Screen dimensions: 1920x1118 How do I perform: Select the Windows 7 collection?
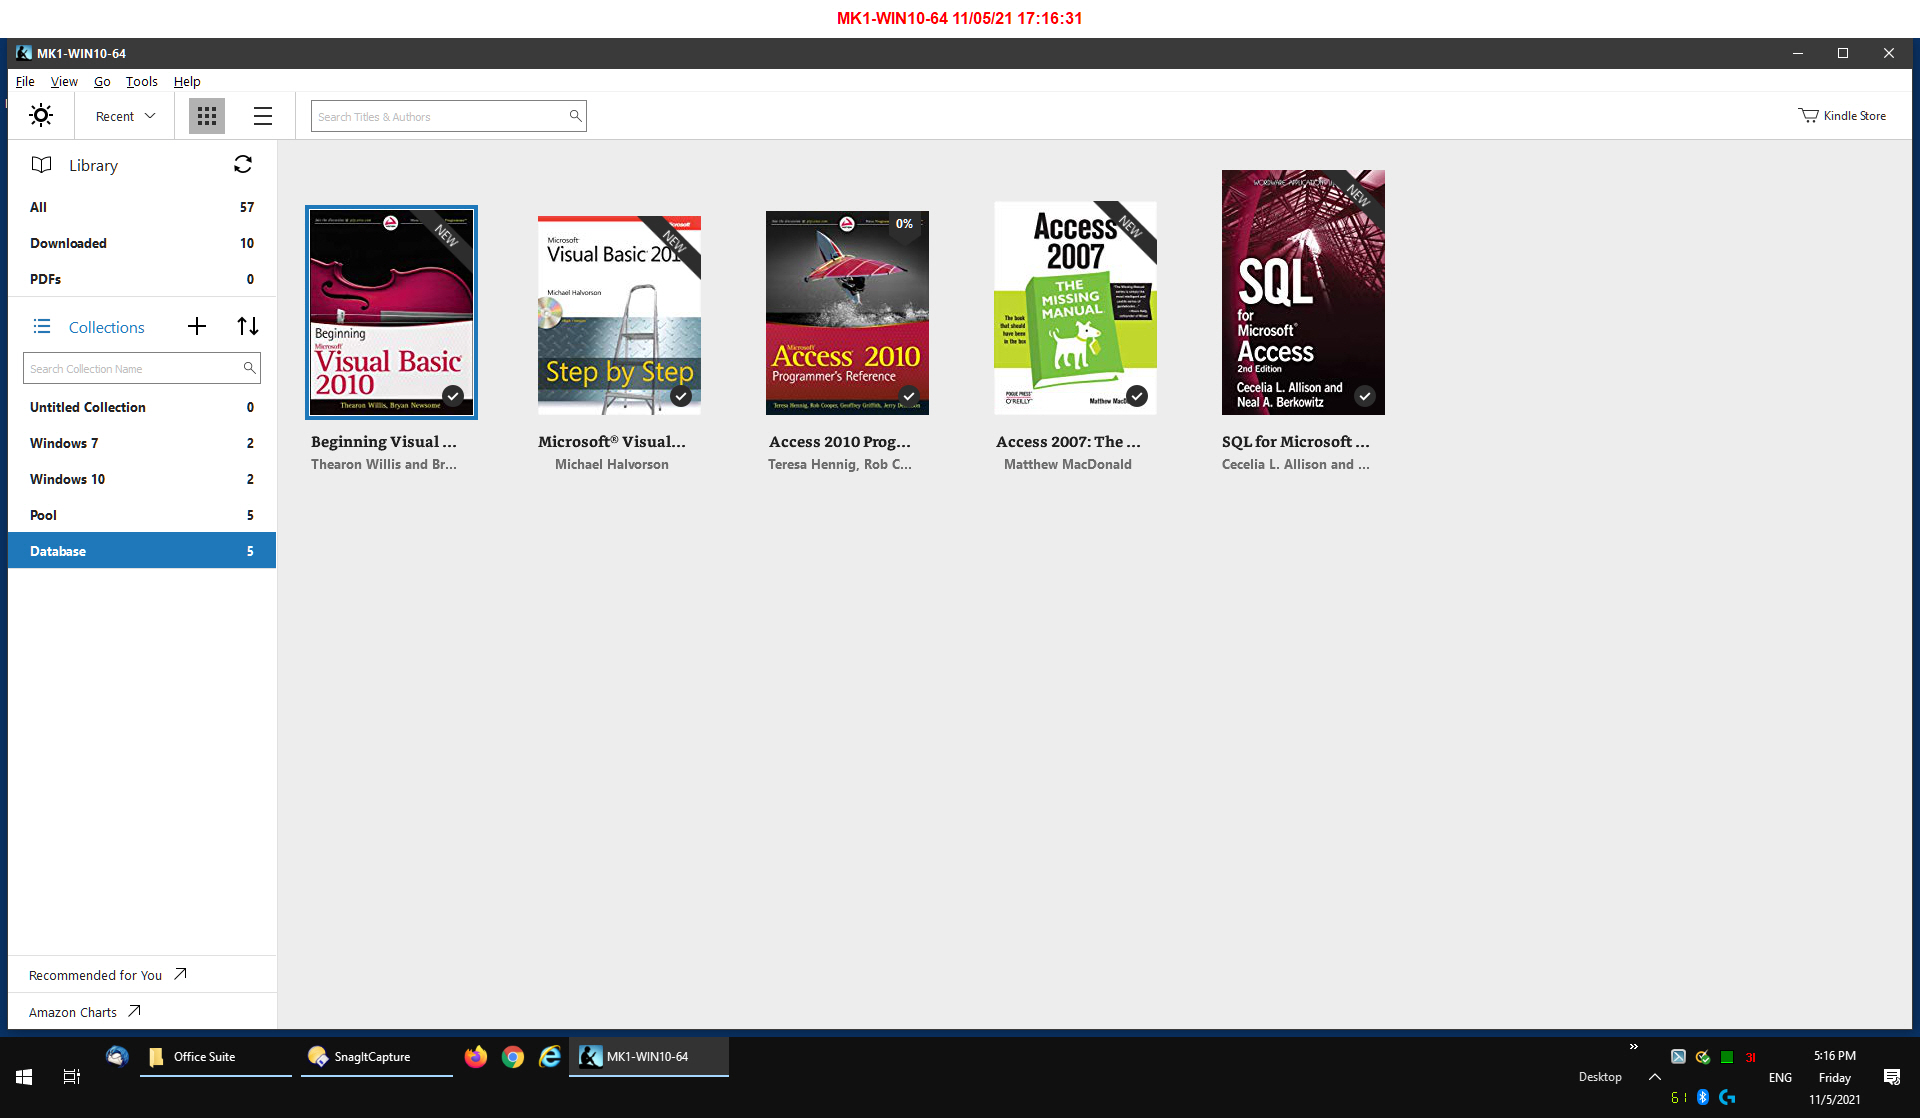(142, 443)
